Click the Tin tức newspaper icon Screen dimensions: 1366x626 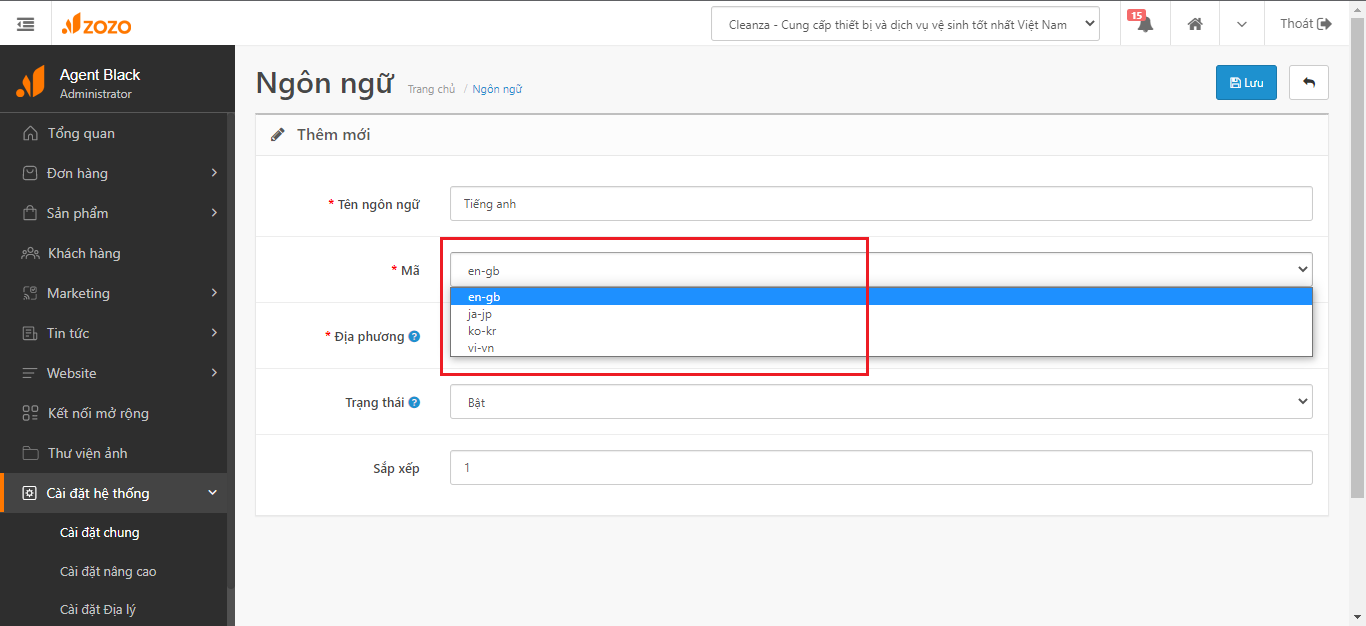(29, 333)
